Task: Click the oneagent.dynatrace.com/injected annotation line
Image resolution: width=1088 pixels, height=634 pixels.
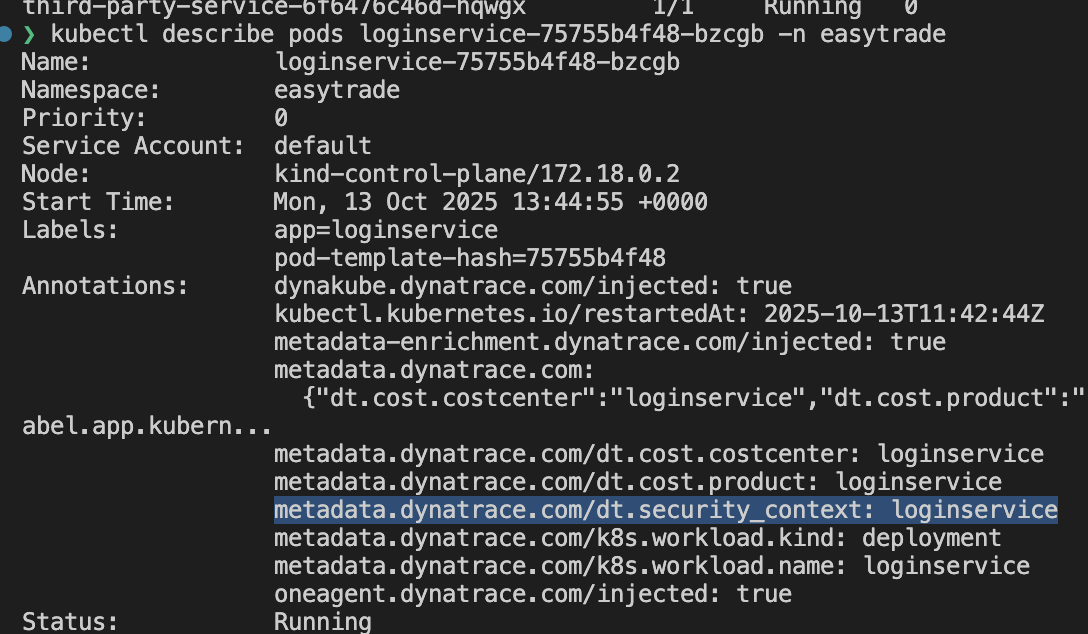Action: 533,594
